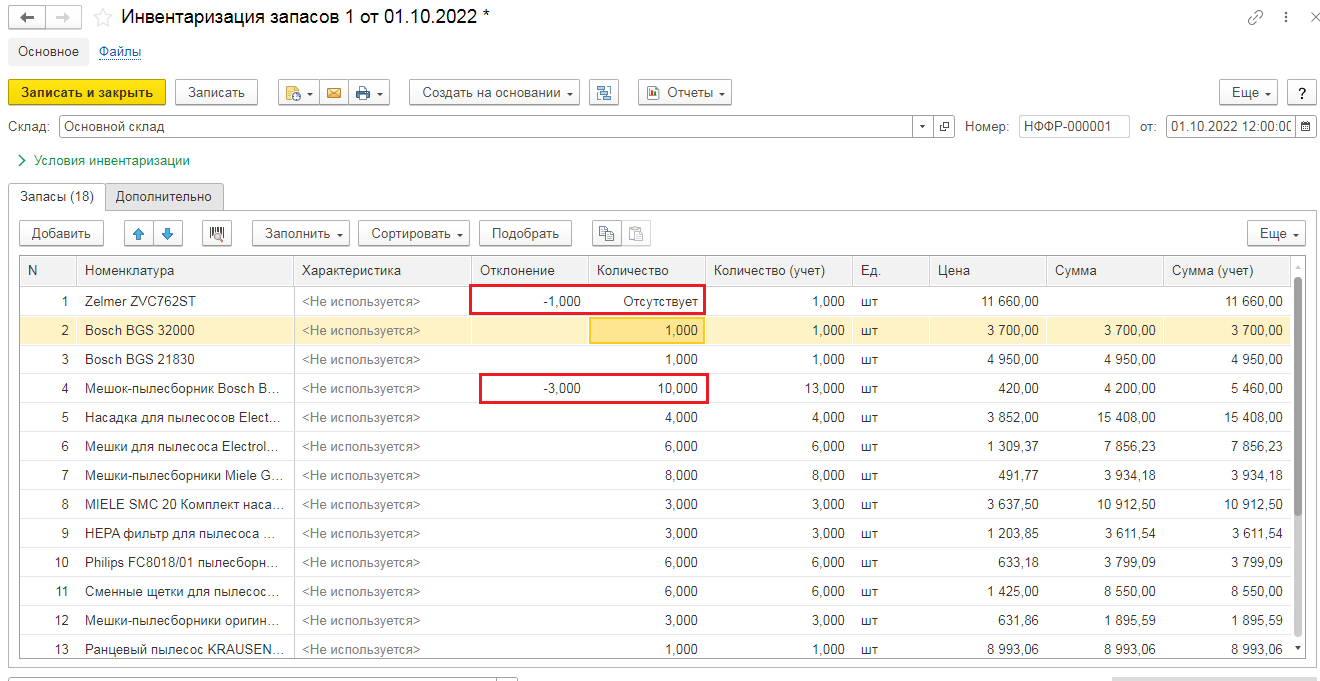Go back using the left arrow

pos(27,18)
